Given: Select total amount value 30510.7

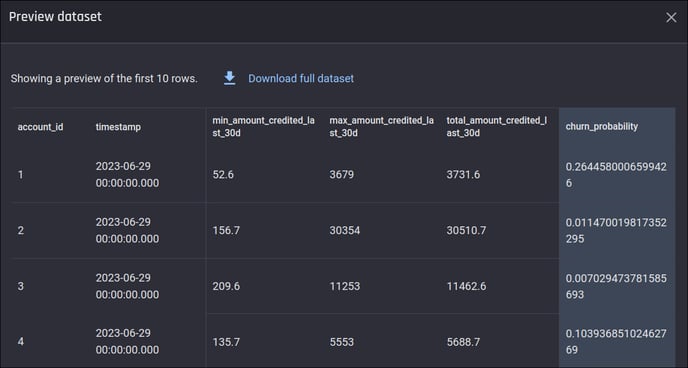Looking at the screenshot, I should point(466,230).
